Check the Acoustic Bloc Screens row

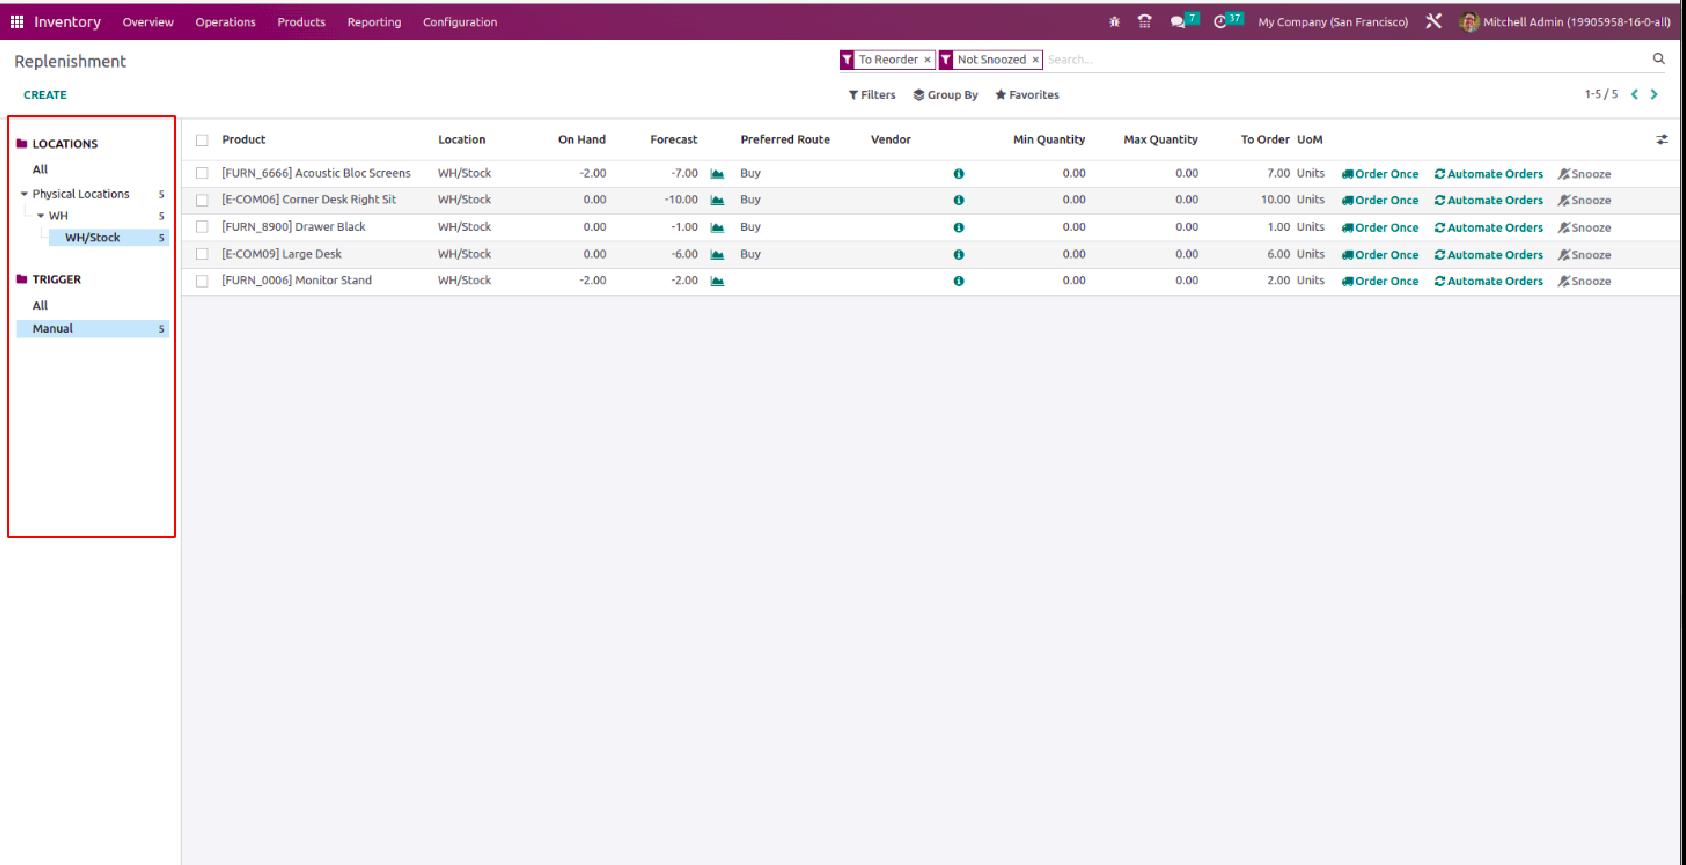(x=202, y=173)
